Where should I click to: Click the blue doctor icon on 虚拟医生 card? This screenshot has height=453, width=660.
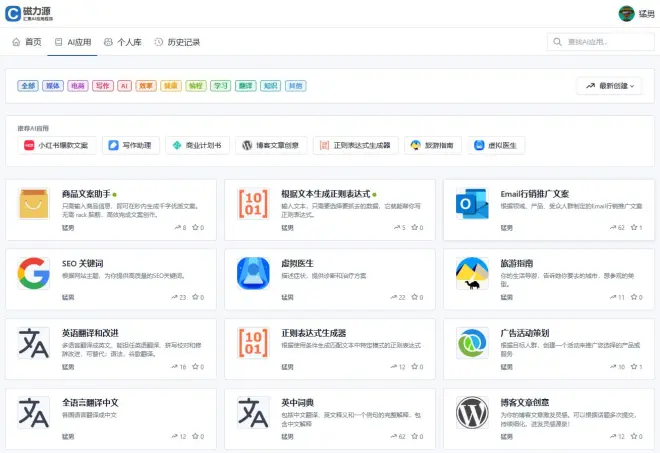tap(252, 273)
